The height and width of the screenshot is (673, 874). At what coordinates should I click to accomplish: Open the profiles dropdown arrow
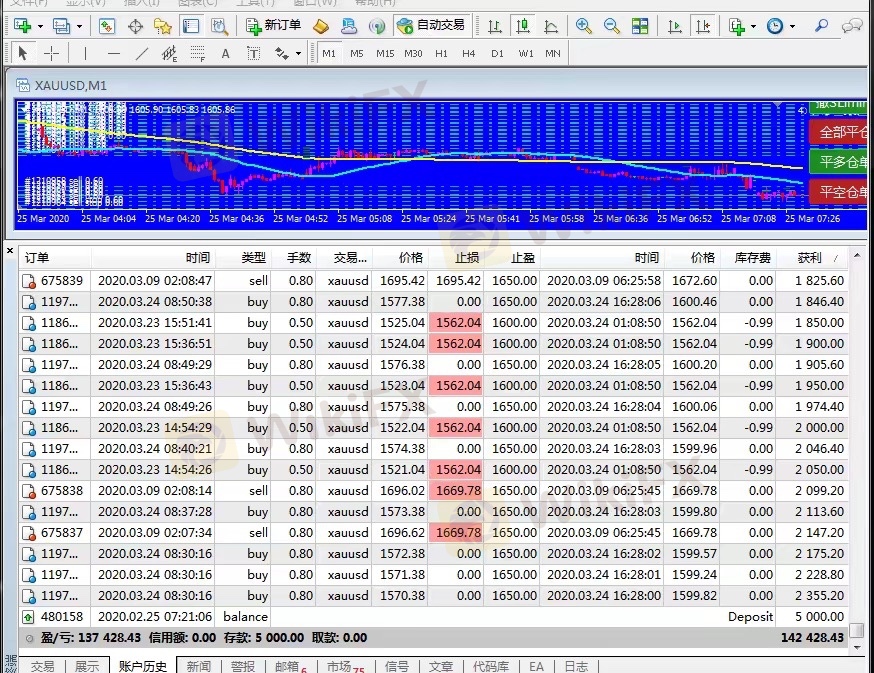coord(78,27)
